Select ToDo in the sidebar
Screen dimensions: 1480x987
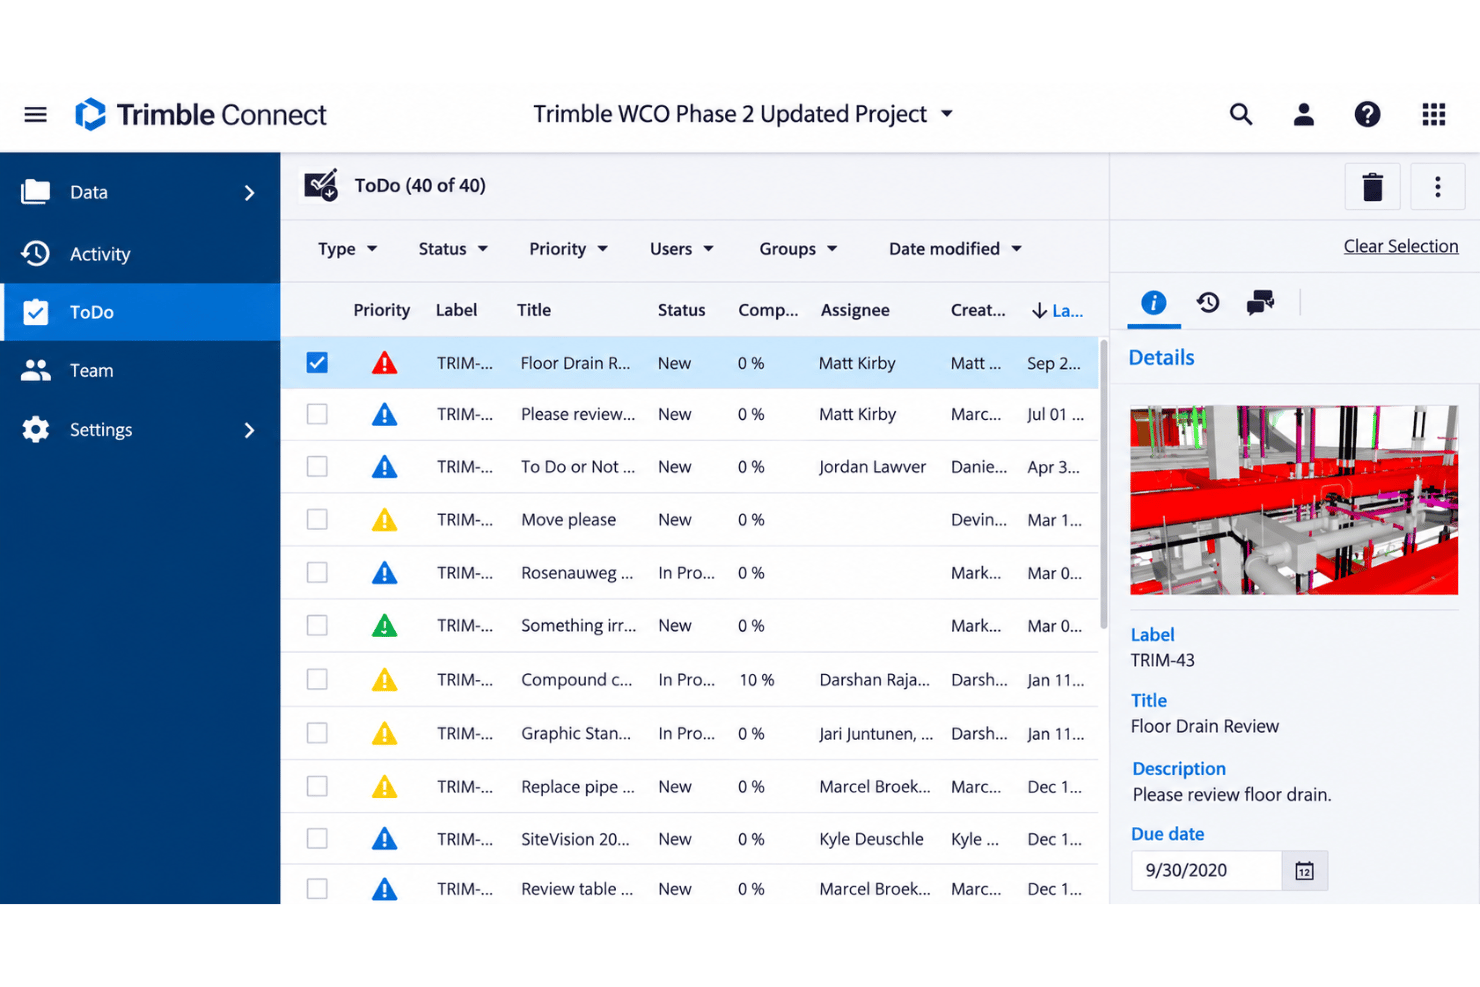[x=140, y=312]
